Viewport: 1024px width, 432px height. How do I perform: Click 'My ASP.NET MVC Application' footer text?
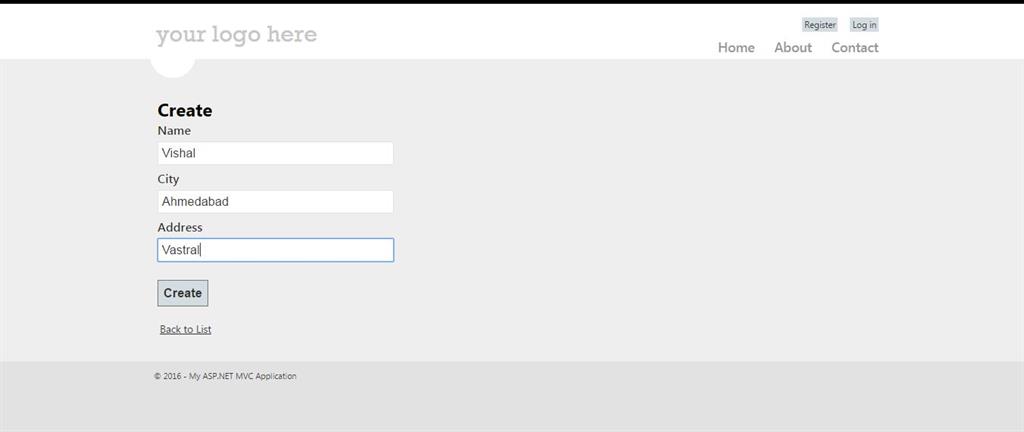[x=243, y=376]
